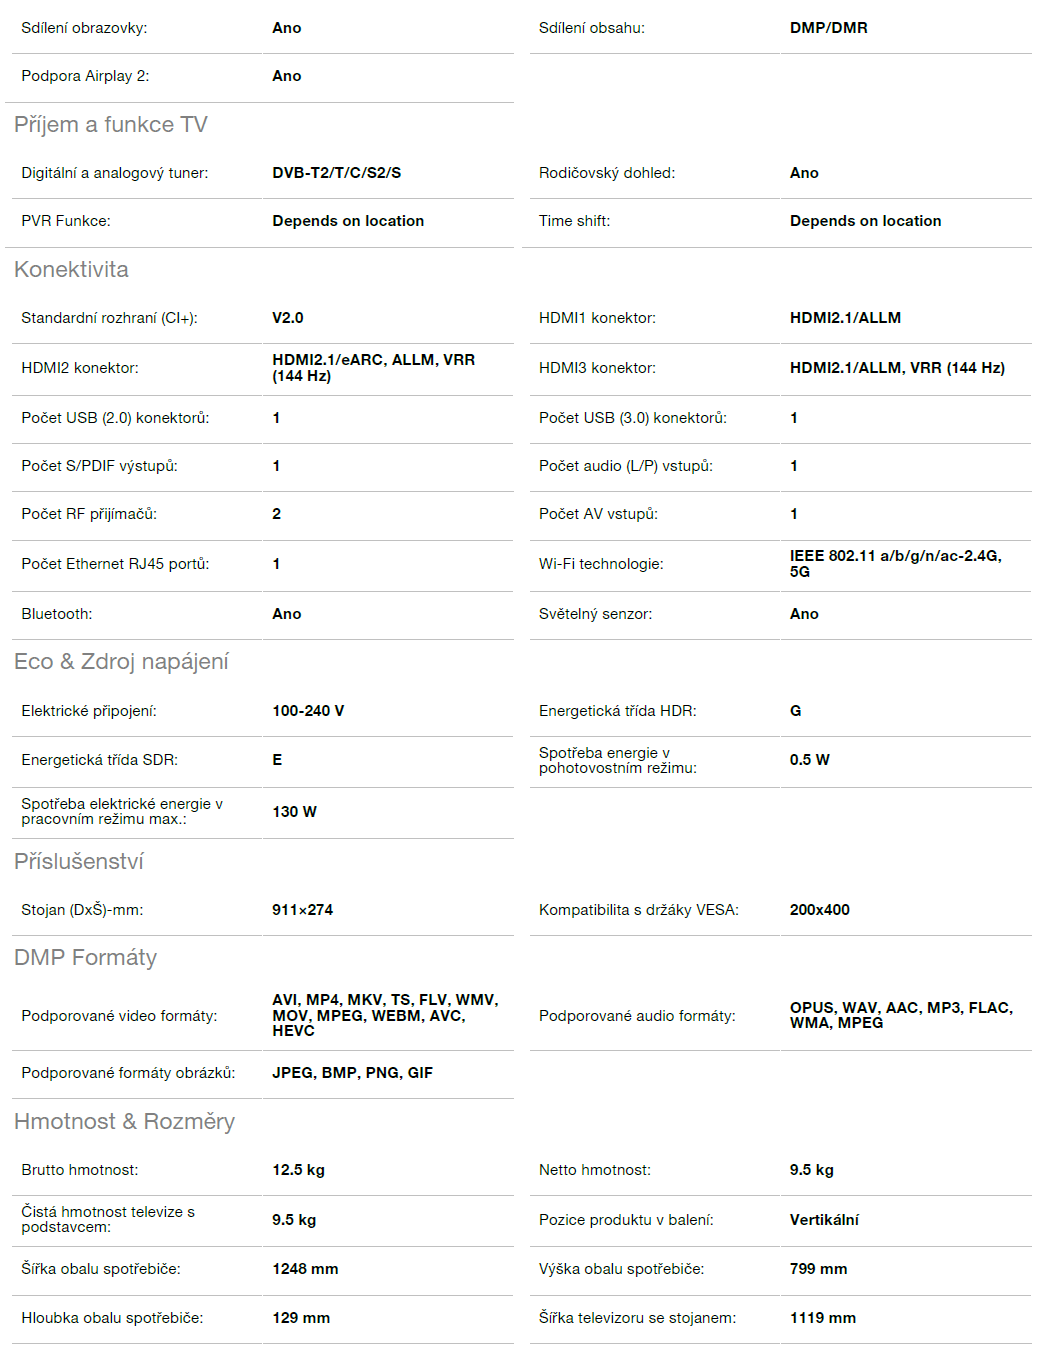Click the supported video formats list
Viewport: 1050px width, 1361px height.
click(384, 1015)
